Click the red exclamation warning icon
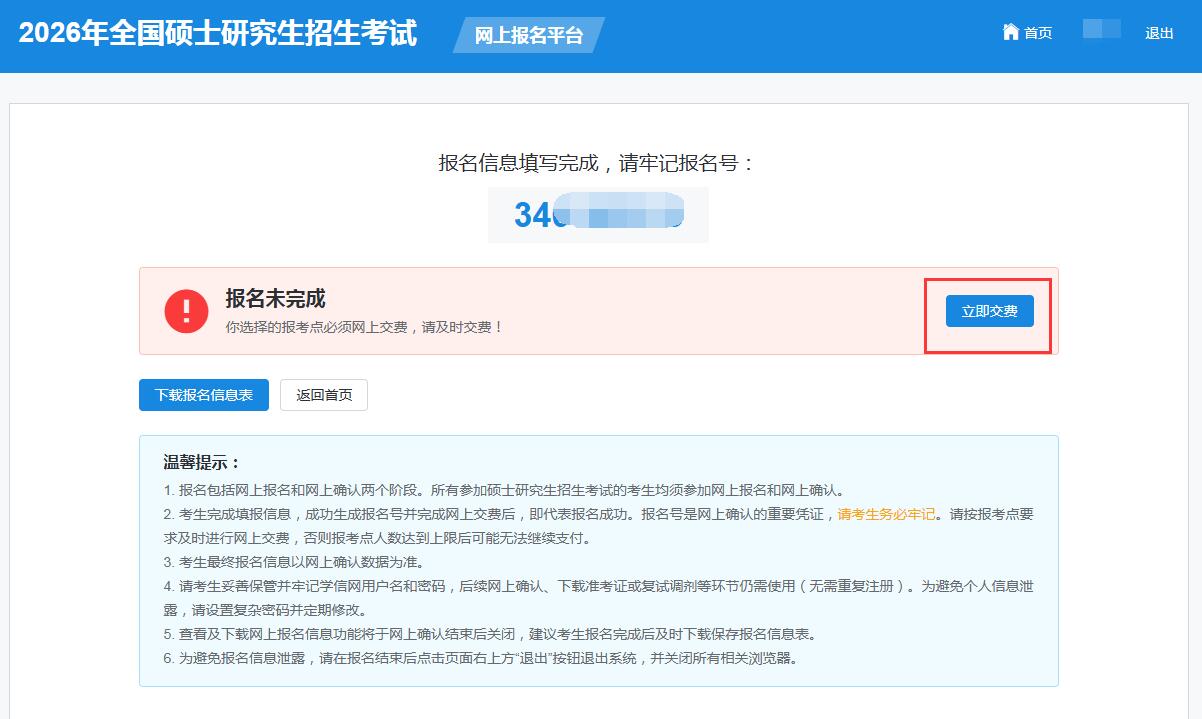The width and height of the screenshot is (1202, 719). pos(186,311)
